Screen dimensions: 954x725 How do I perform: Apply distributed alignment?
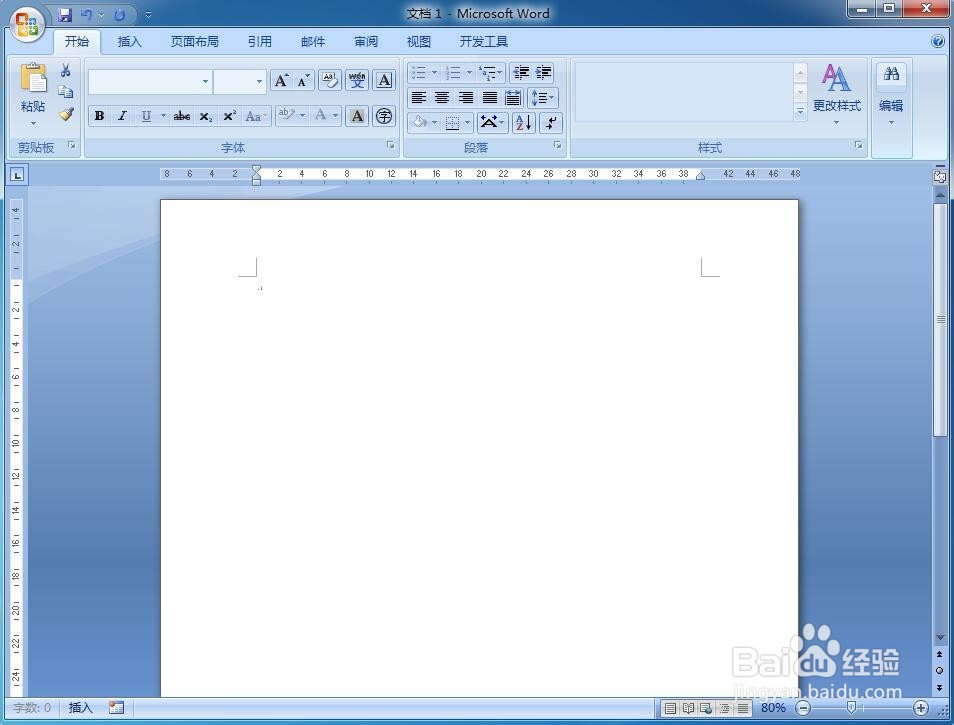pos(514,97)
